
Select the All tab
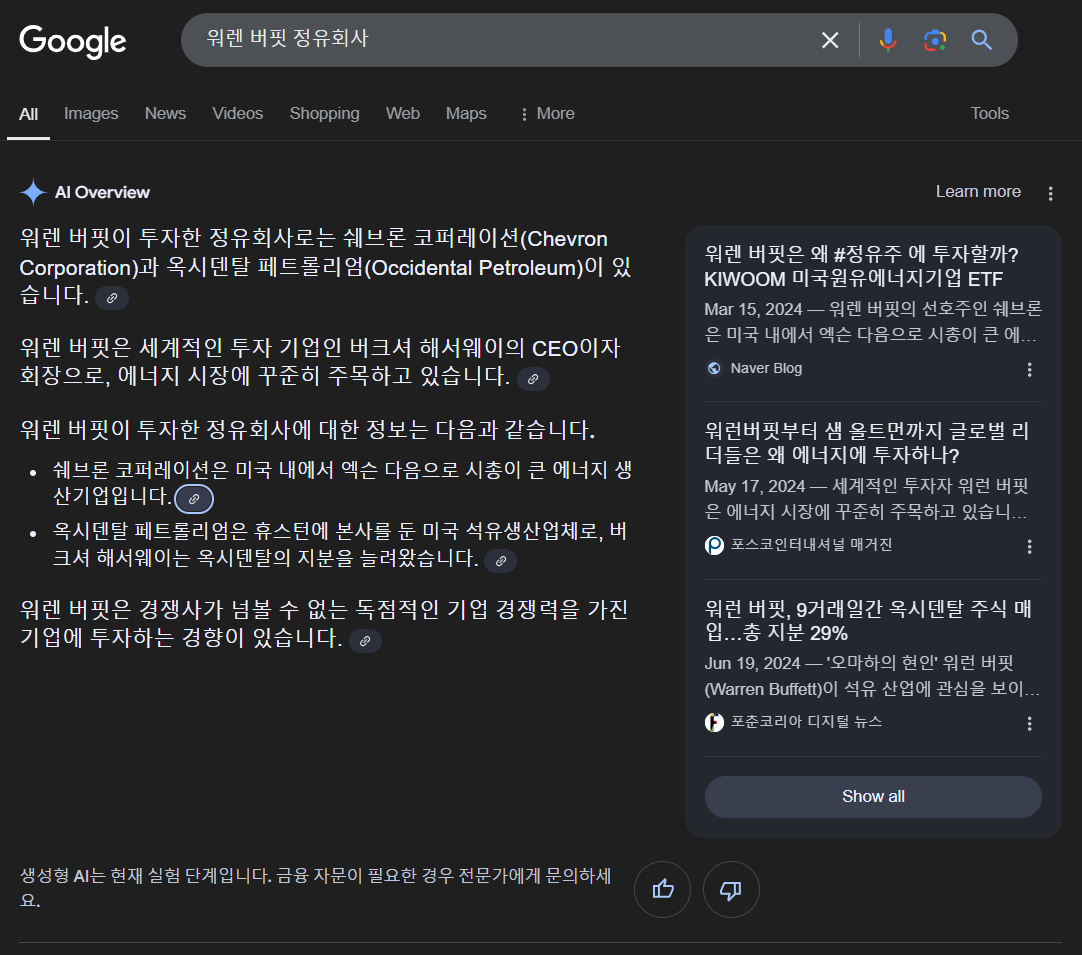[28, 114]
